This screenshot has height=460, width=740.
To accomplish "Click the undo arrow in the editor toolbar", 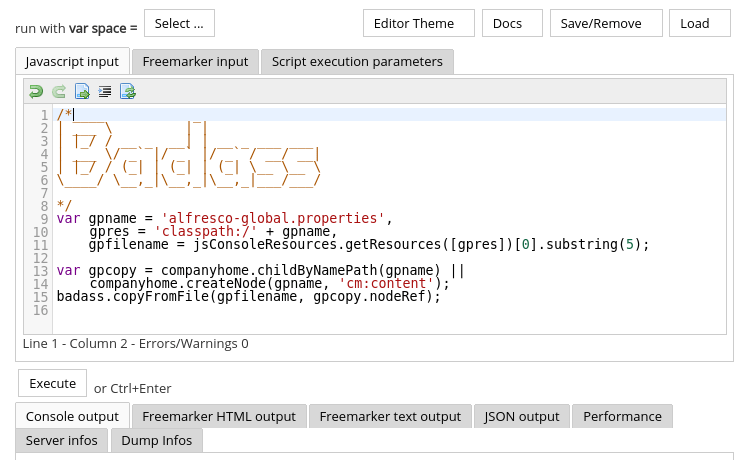I will [36, 92].
